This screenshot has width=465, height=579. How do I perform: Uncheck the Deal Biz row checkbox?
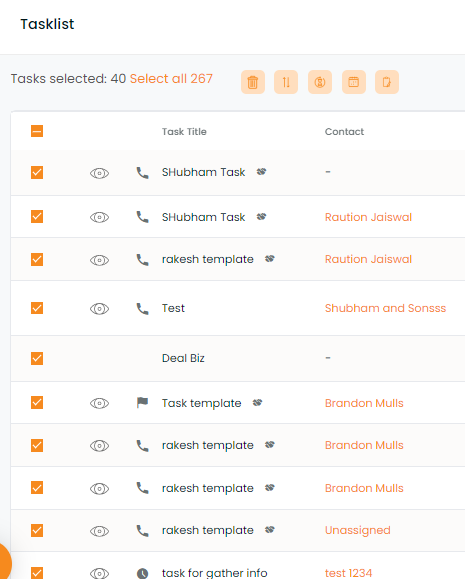click(37, 358)
